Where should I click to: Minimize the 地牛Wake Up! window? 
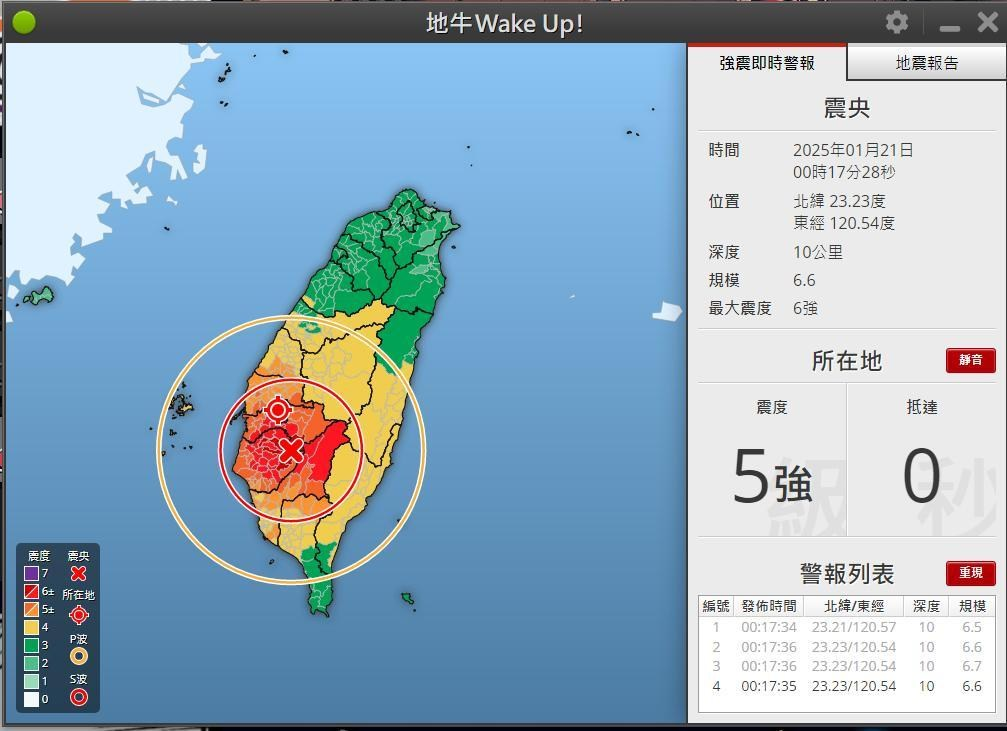tap(949, 24)
